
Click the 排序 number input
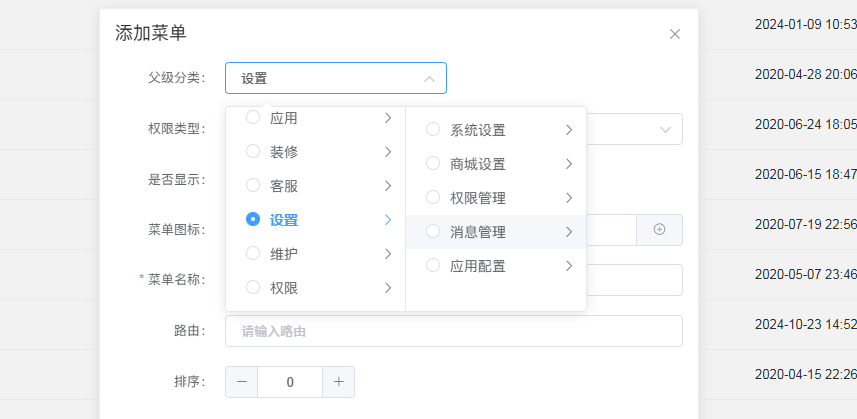pos(290,382)
